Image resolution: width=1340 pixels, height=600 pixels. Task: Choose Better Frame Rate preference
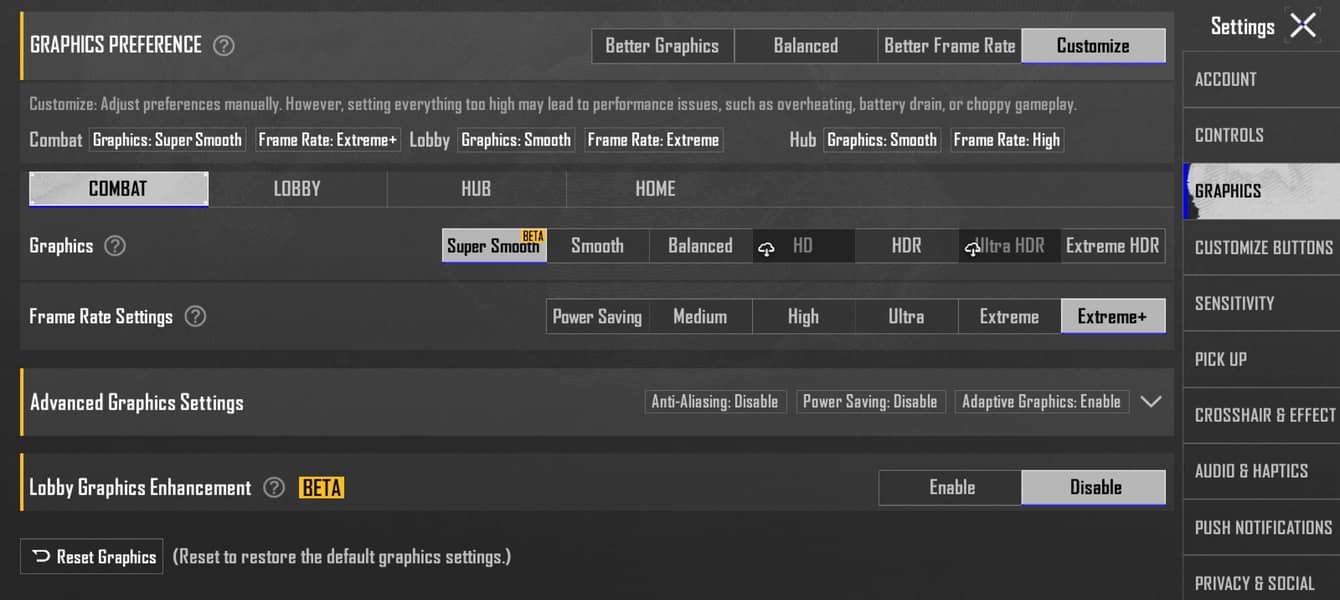950,46
